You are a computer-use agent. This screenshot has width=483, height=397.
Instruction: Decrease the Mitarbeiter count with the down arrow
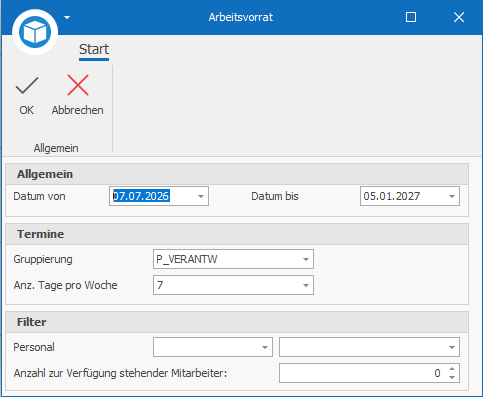tap(452, 377)
